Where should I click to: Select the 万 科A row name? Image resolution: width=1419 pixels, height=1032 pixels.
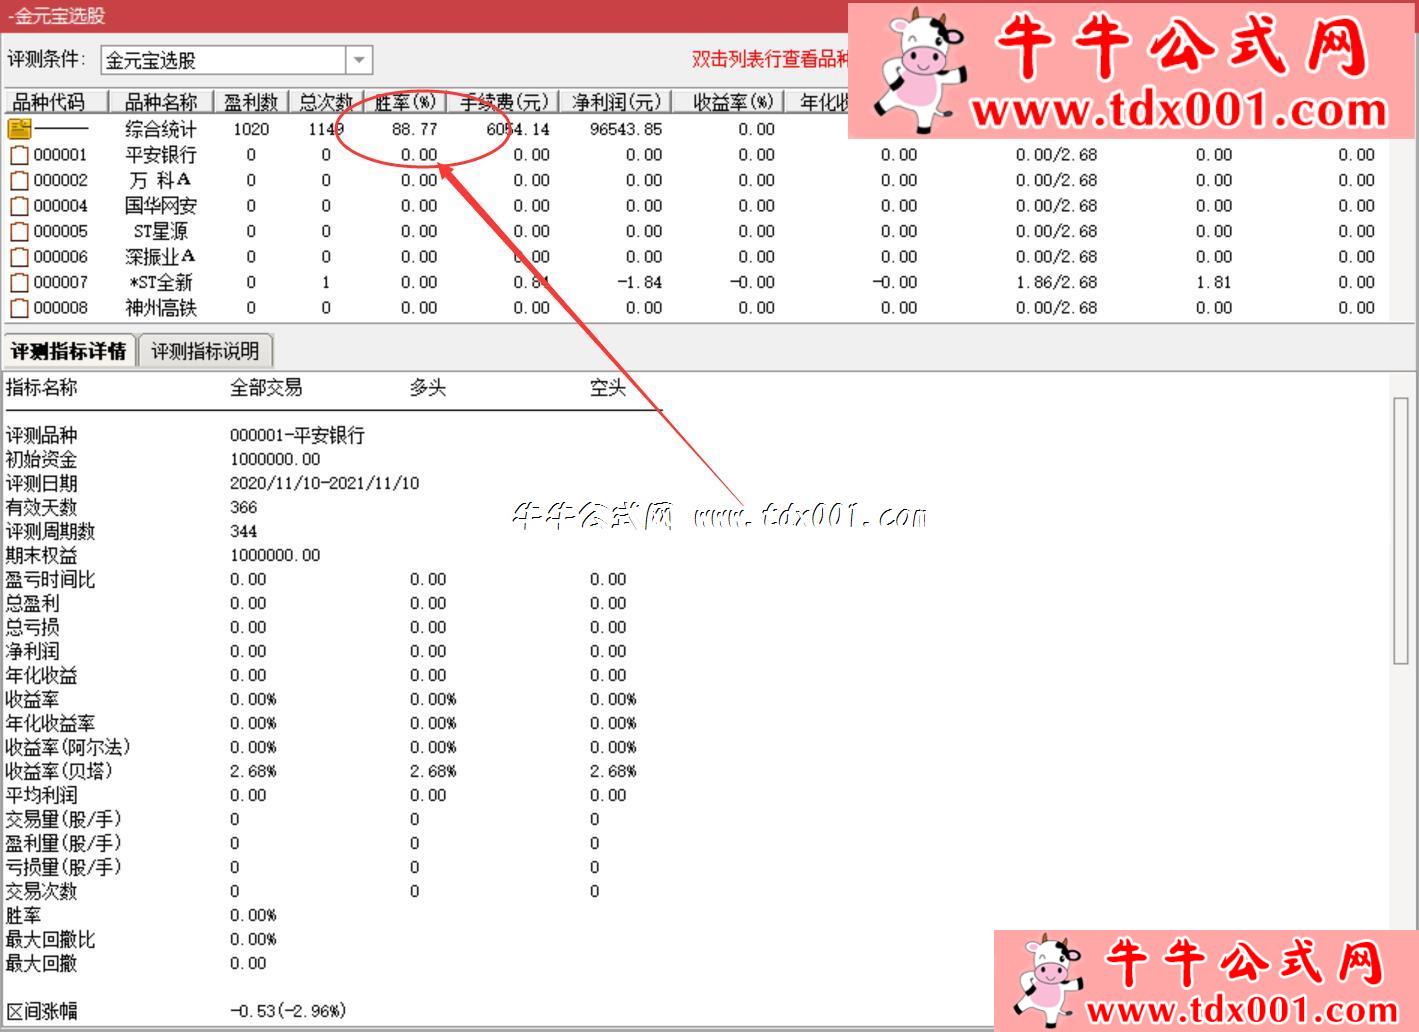(x=161, y=180)
